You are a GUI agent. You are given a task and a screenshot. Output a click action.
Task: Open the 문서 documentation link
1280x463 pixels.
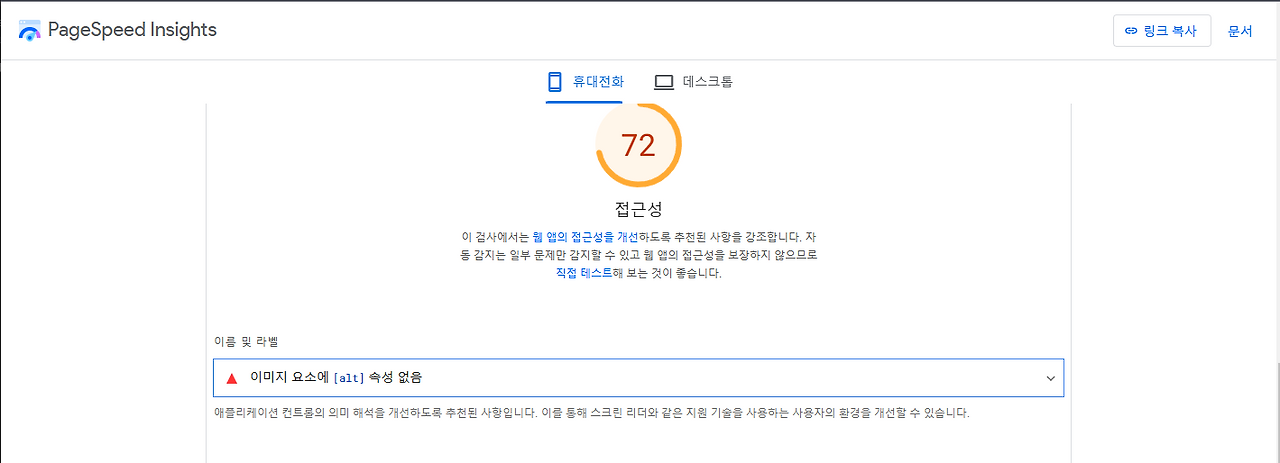pos(1240,31)
